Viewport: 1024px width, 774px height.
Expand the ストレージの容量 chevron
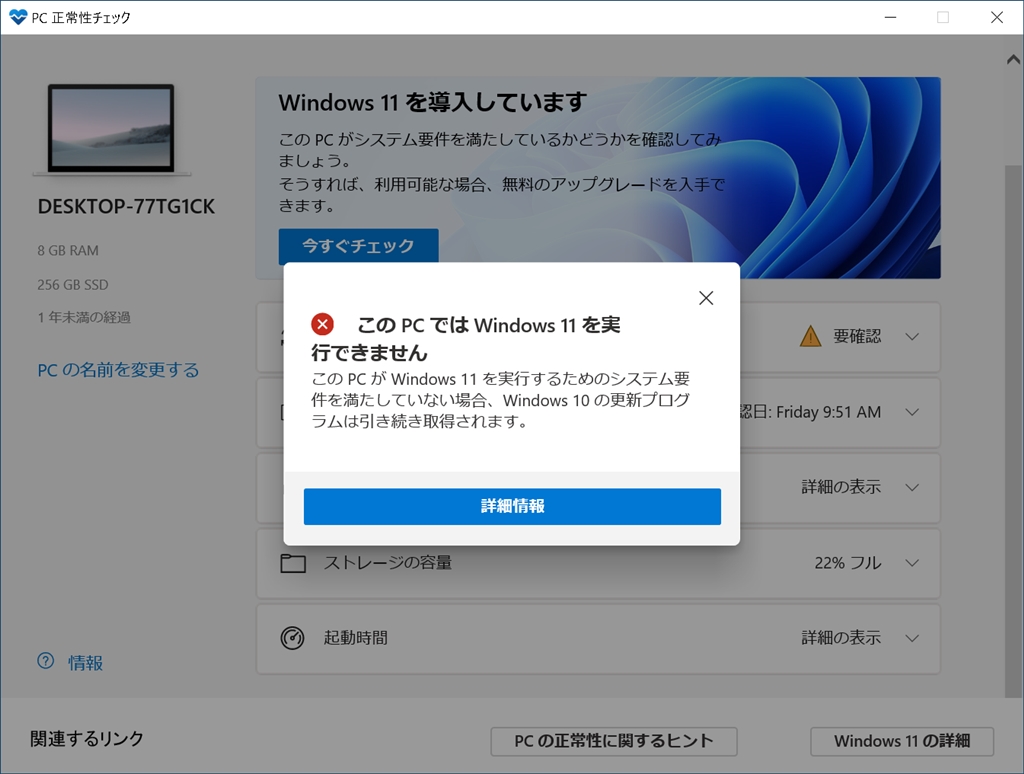(x=912, y=563)
